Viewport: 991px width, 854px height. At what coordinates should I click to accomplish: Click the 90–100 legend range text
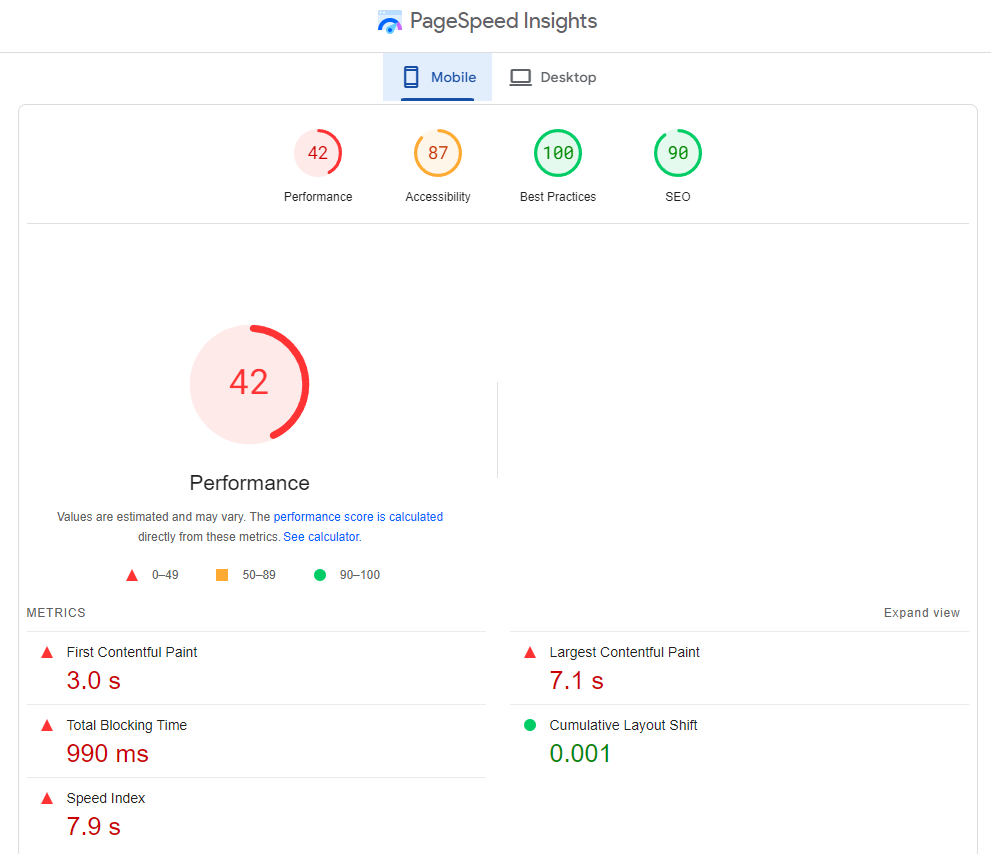click(360, 575)
